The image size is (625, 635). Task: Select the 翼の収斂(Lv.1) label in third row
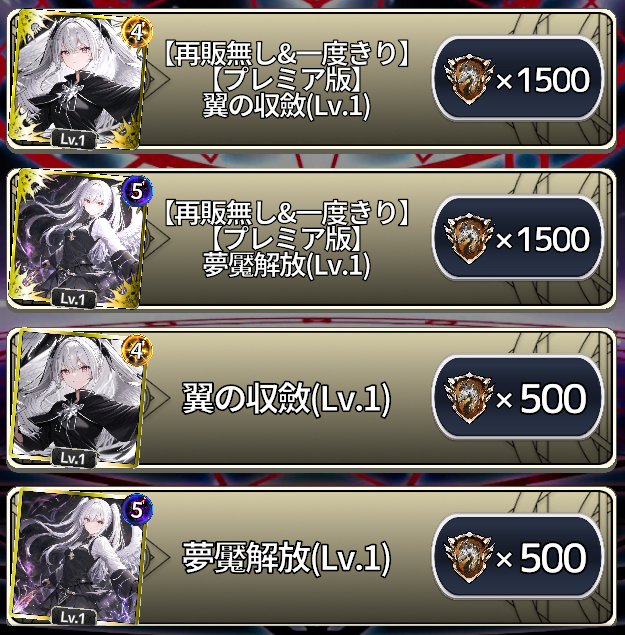coord(286,398)
